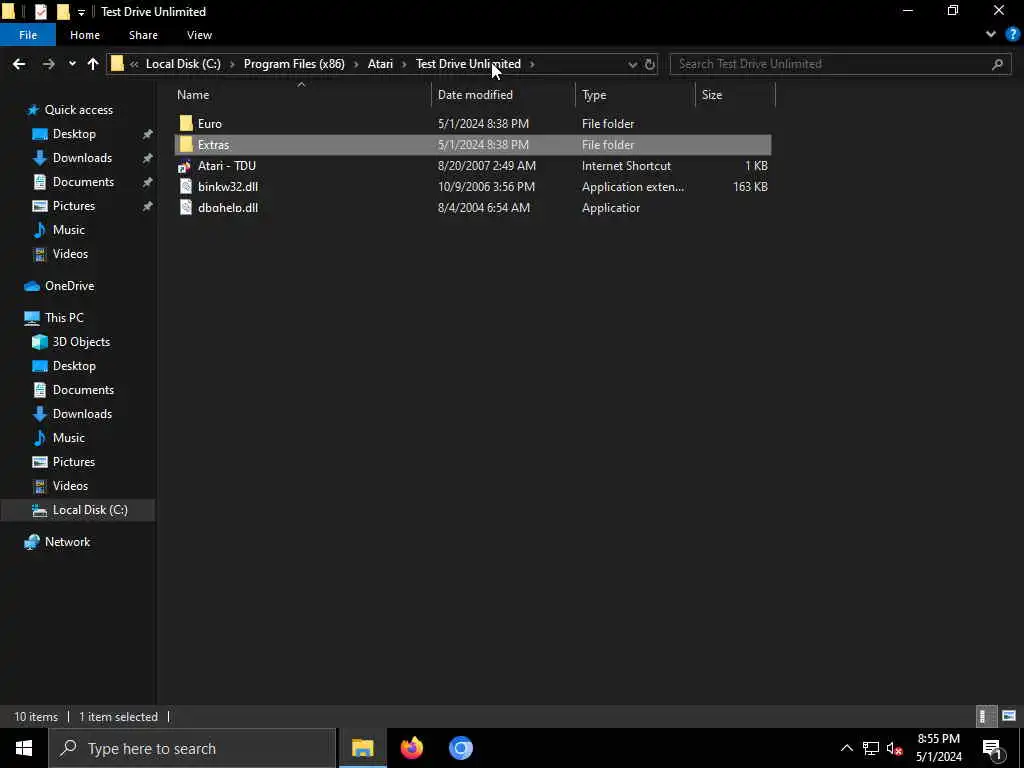The height and width of the screenshot is (768, 1024).
Task: Click the Atari - TDU shortcut icon
Action: (185, 166)
